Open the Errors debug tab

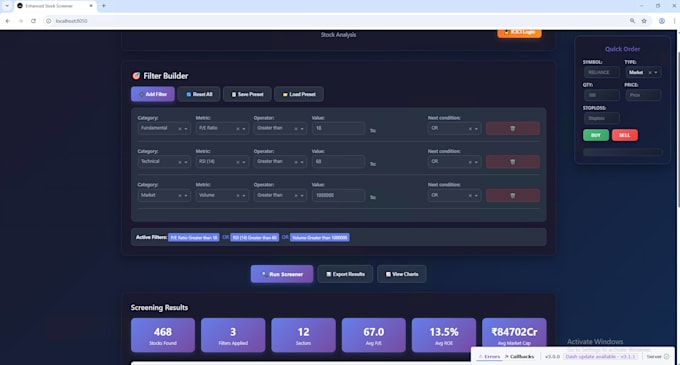click(x=489, y=357)
